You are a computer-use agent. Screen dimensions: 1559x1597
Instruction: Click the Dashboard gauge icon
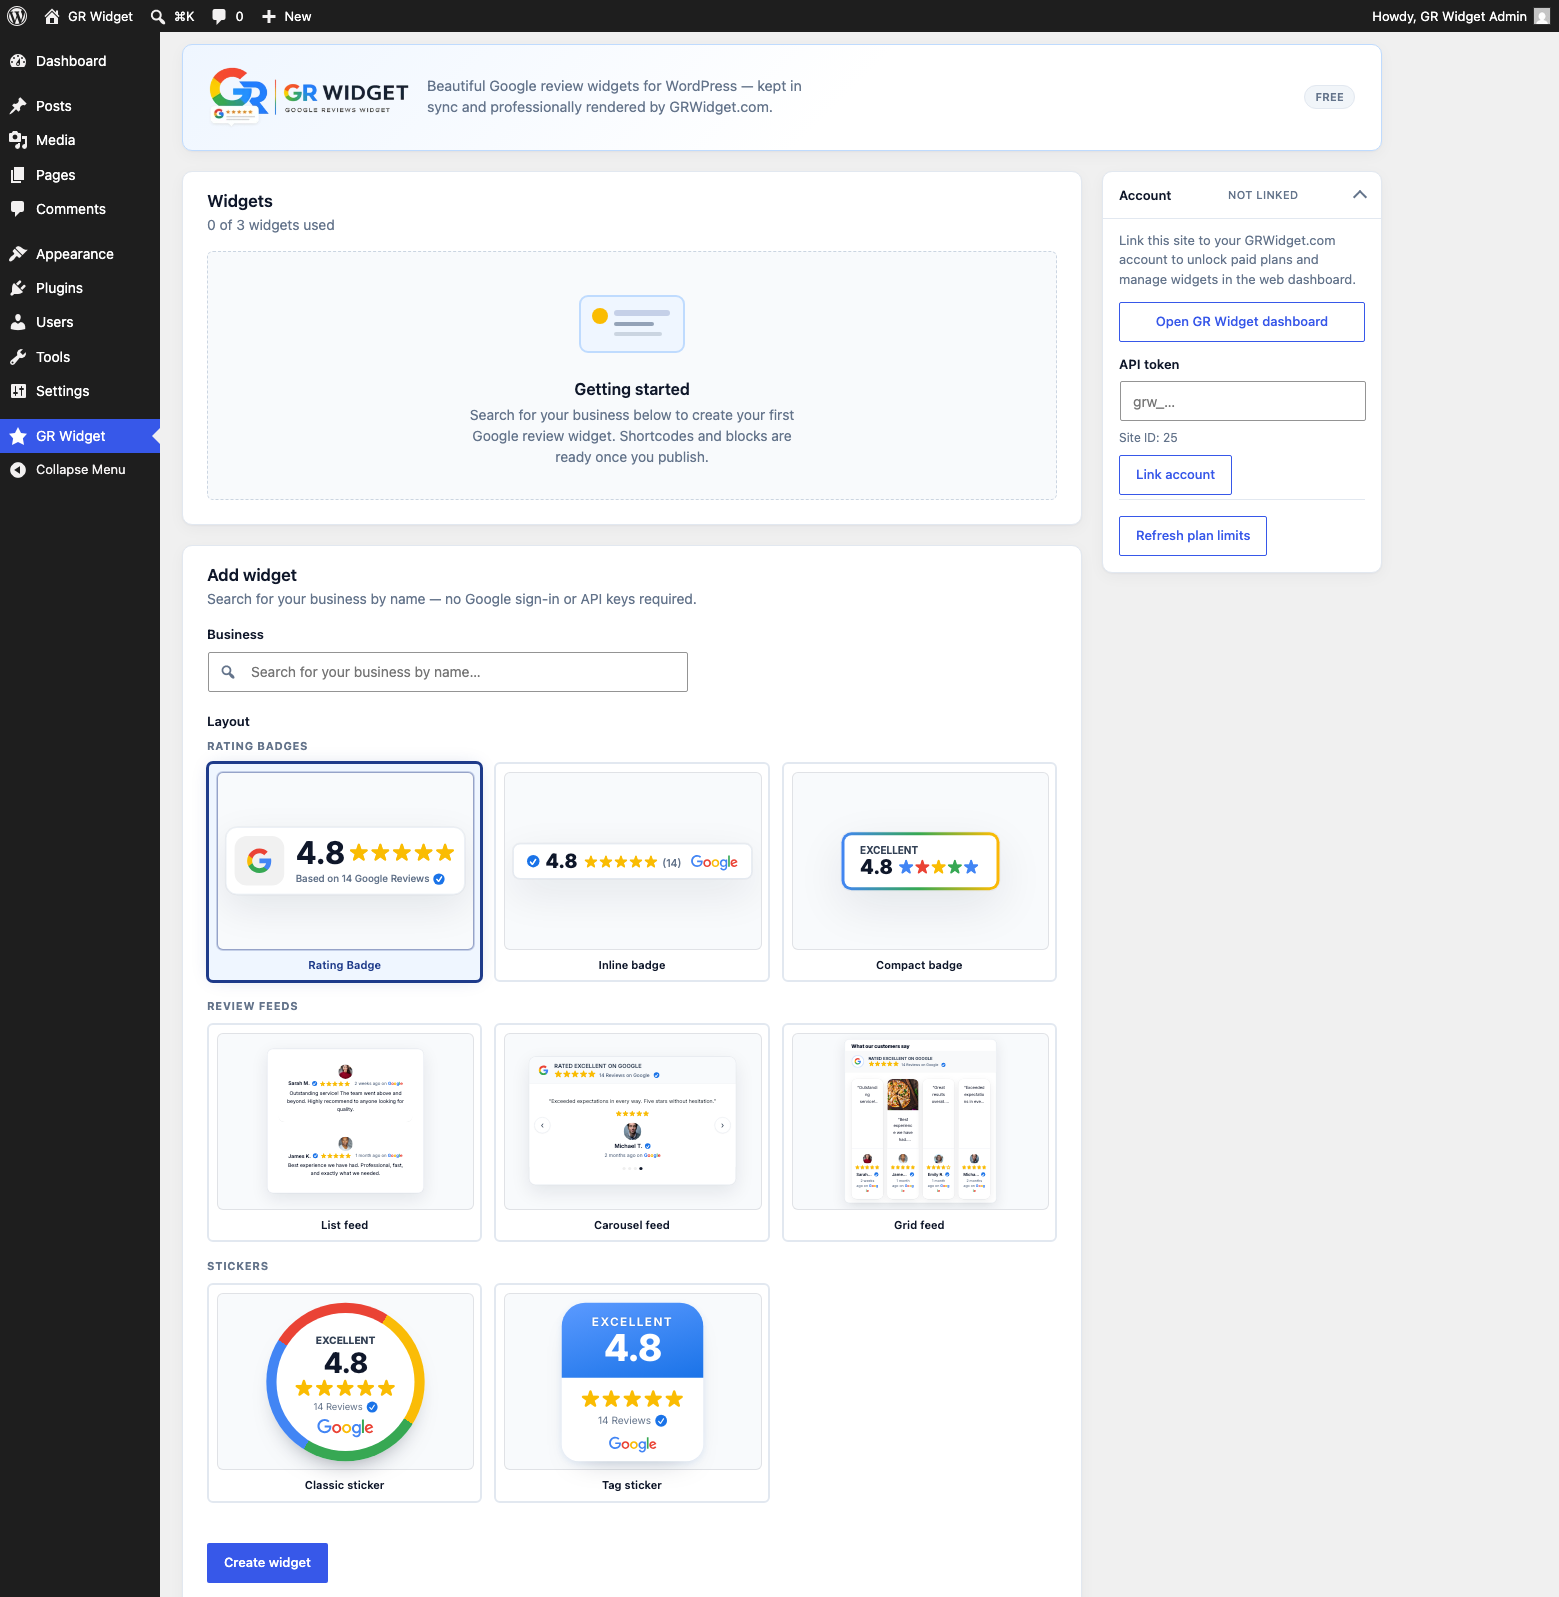pos(18,61)
